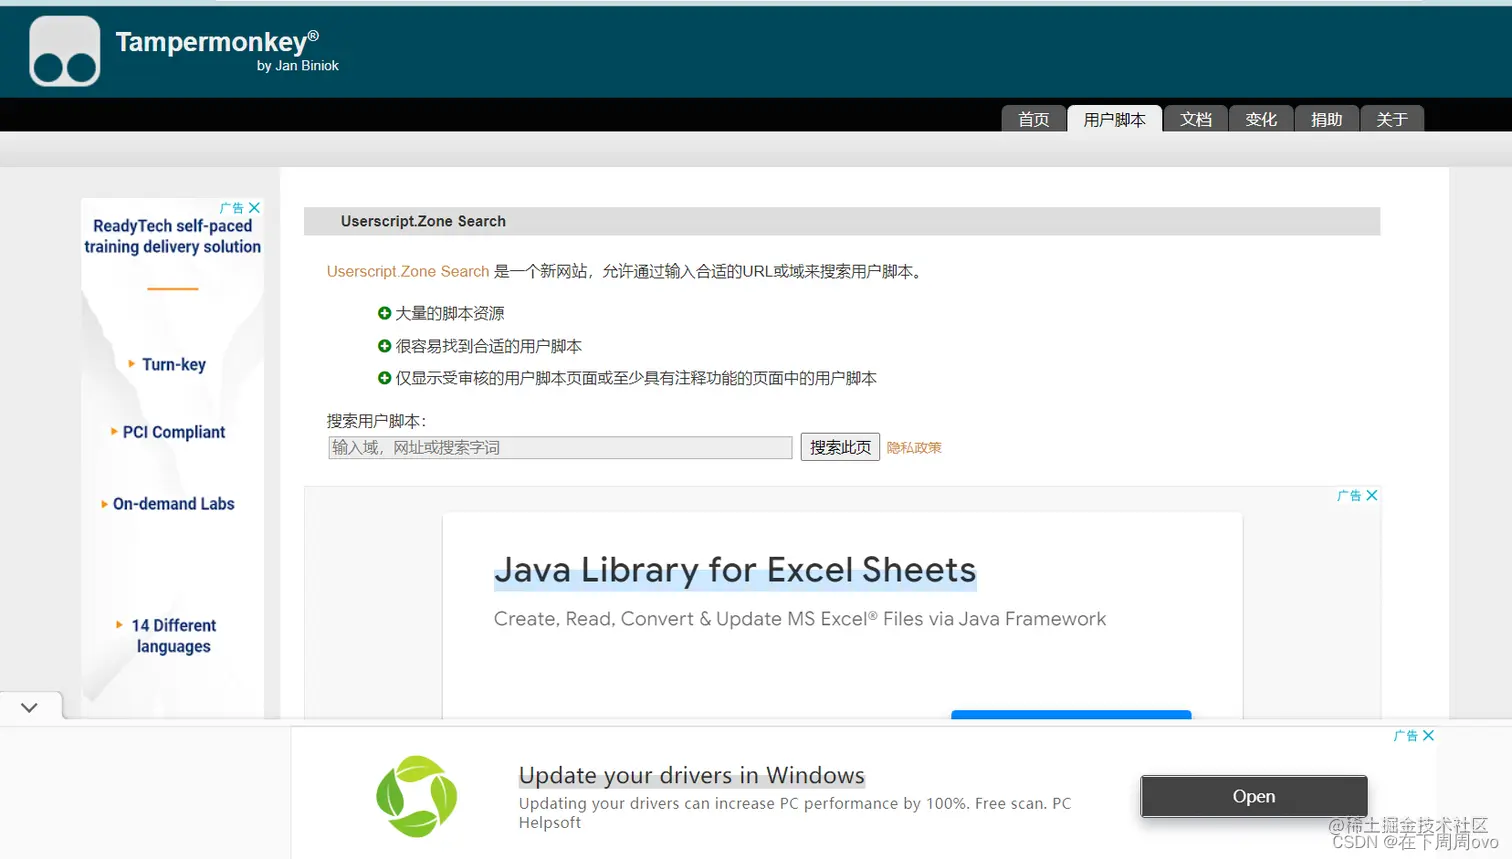This screenshot has width=1512, height=859.
Task: Click green plus icon beside 仅显示受审核的用户脚本
Action: pyautogui.click(x=384, y=378)
